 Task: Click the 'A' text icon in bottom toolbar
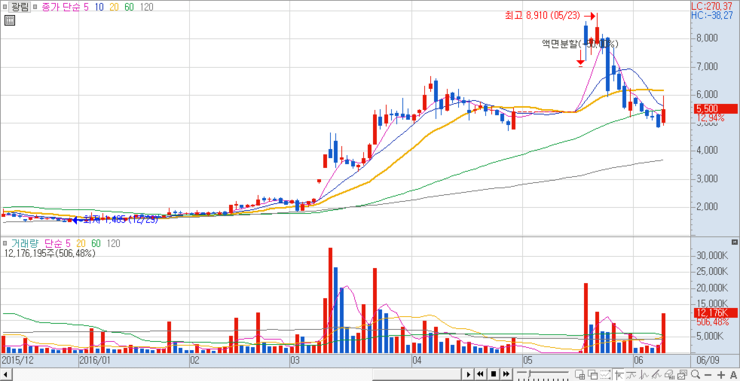click(733, 374)
